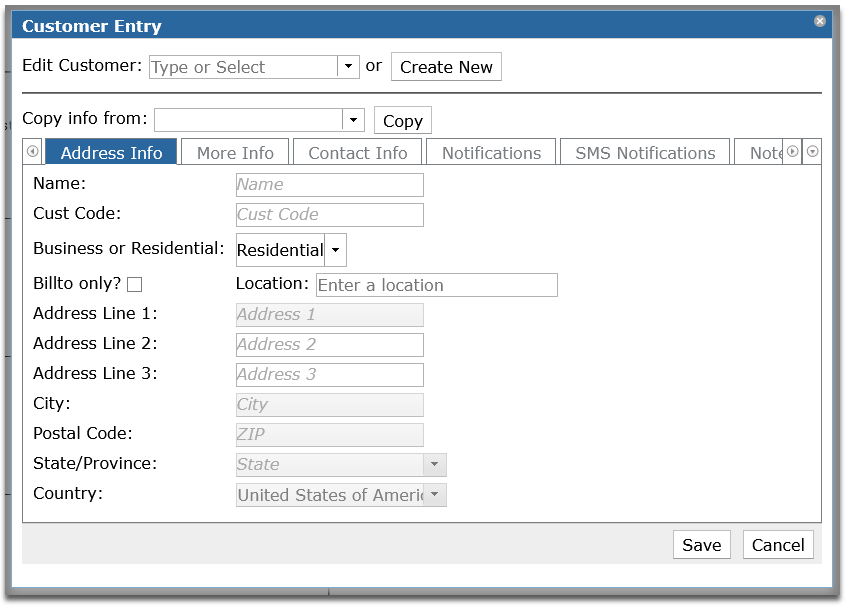Open Business or Residential dropdown arrow
This screenshot has height=607, width=846.
(x=336, y=250)
